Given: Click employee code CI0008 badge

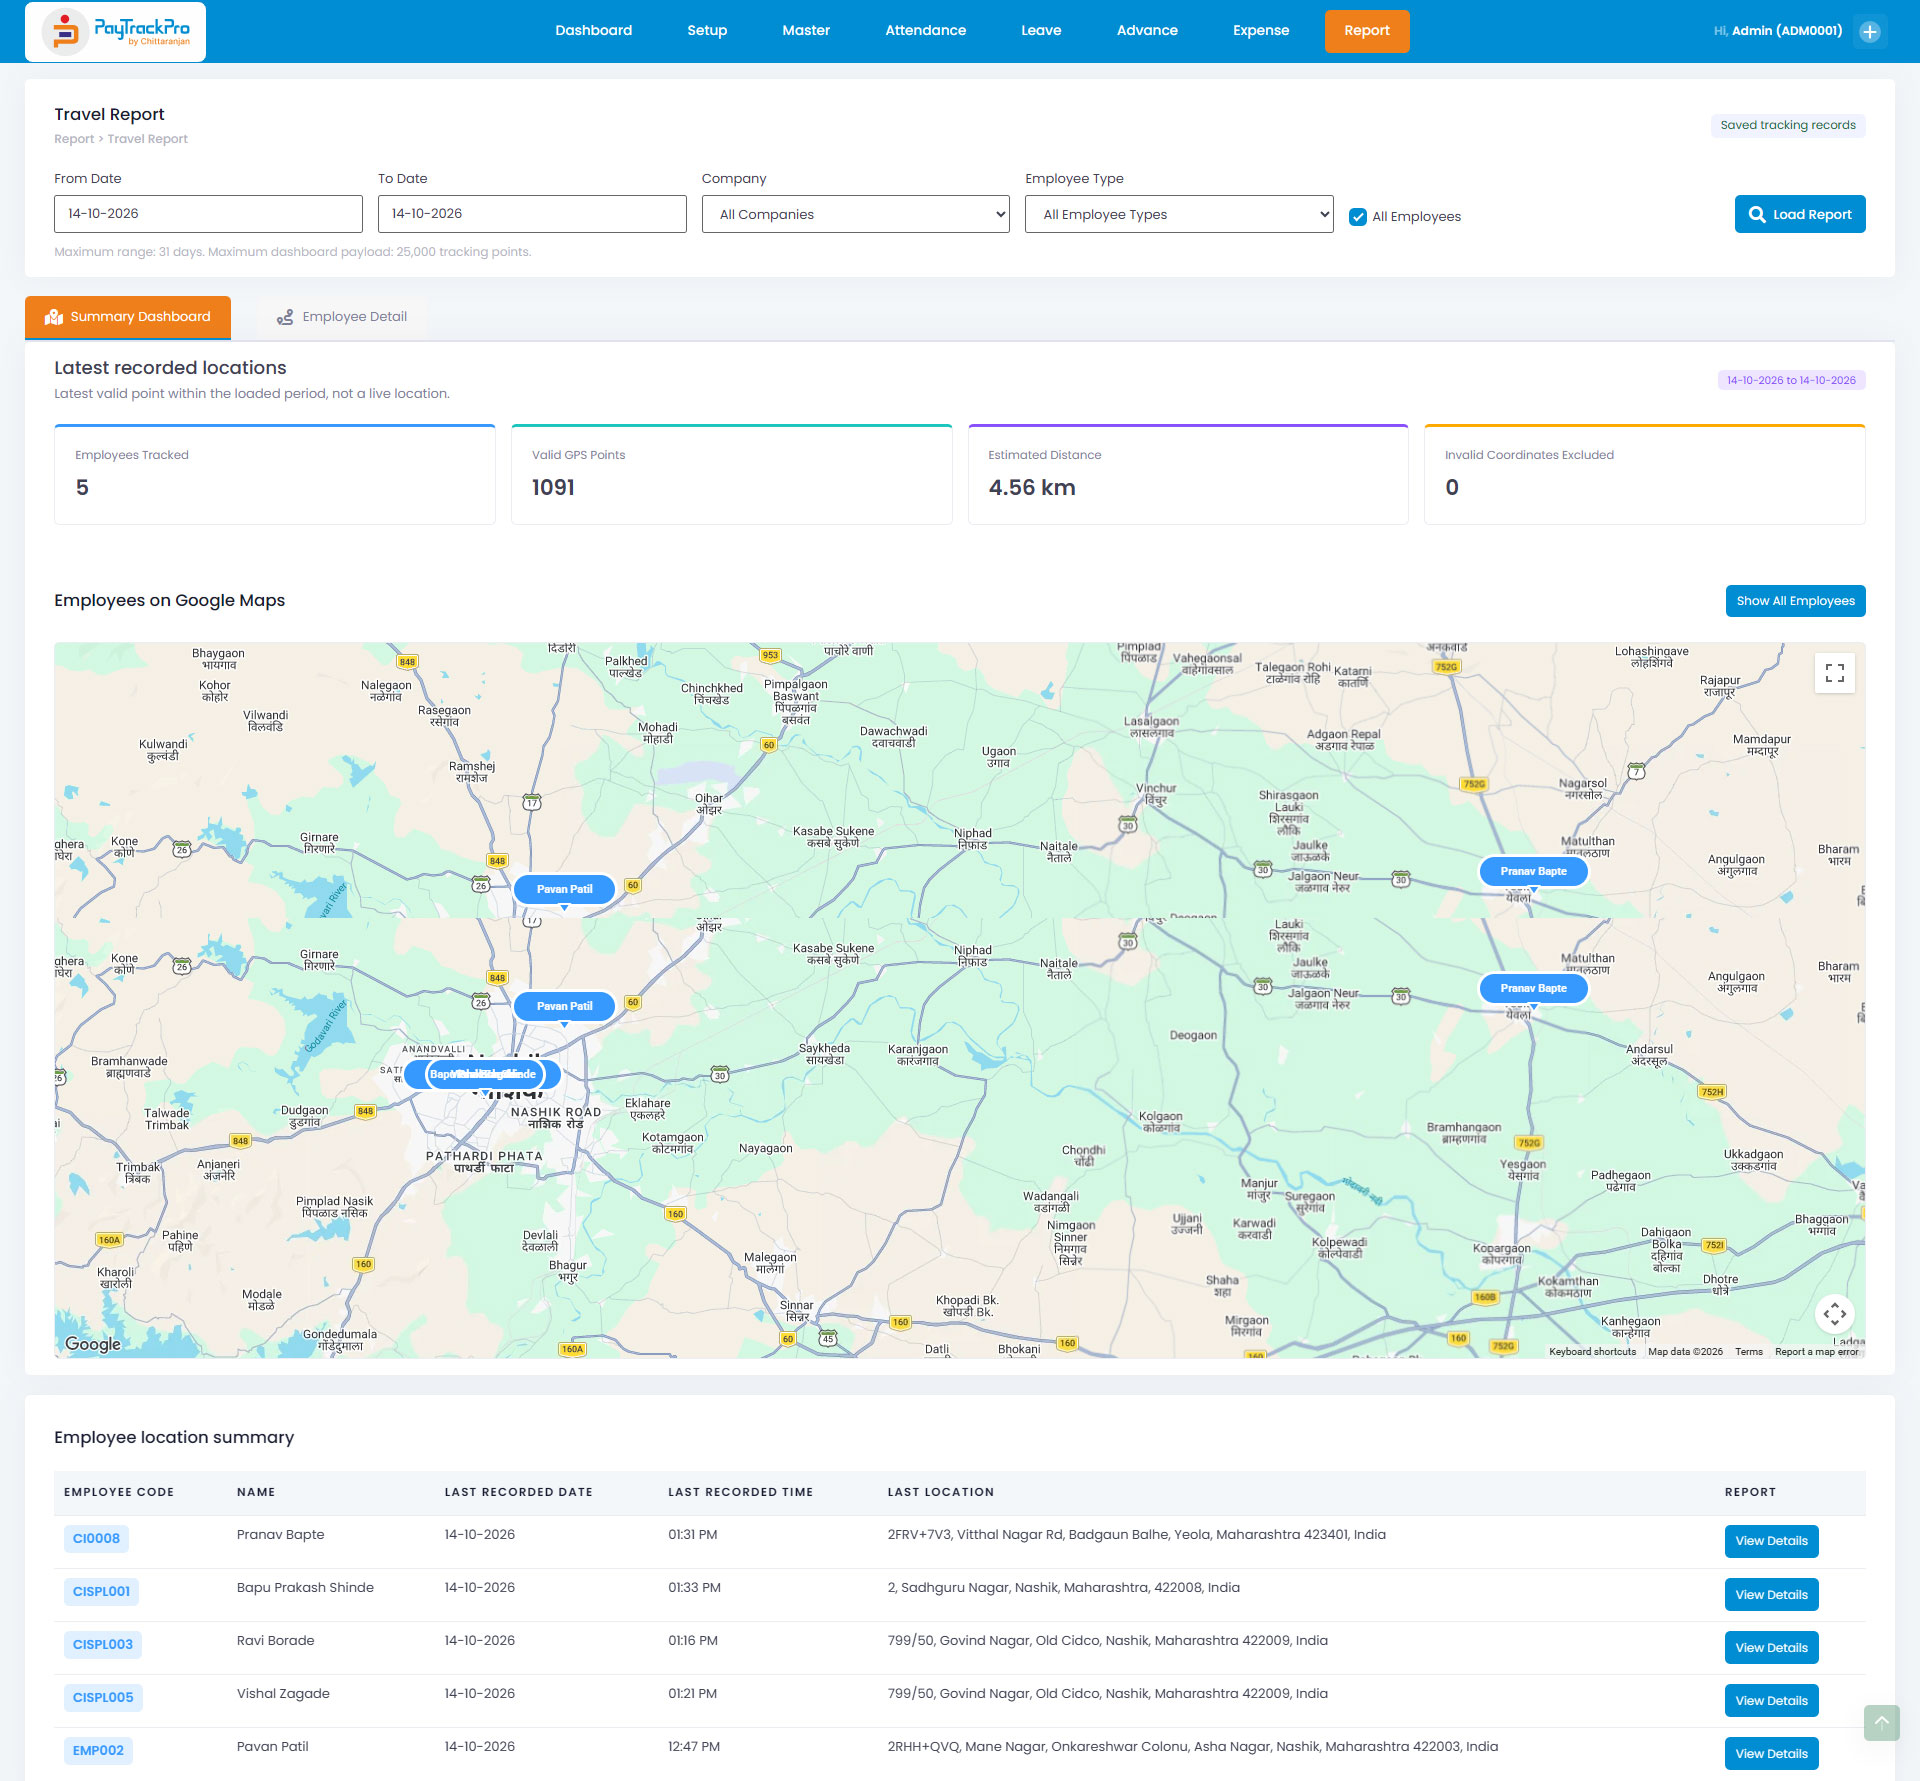Looking at the screenshot, I should pos(96,1539).
